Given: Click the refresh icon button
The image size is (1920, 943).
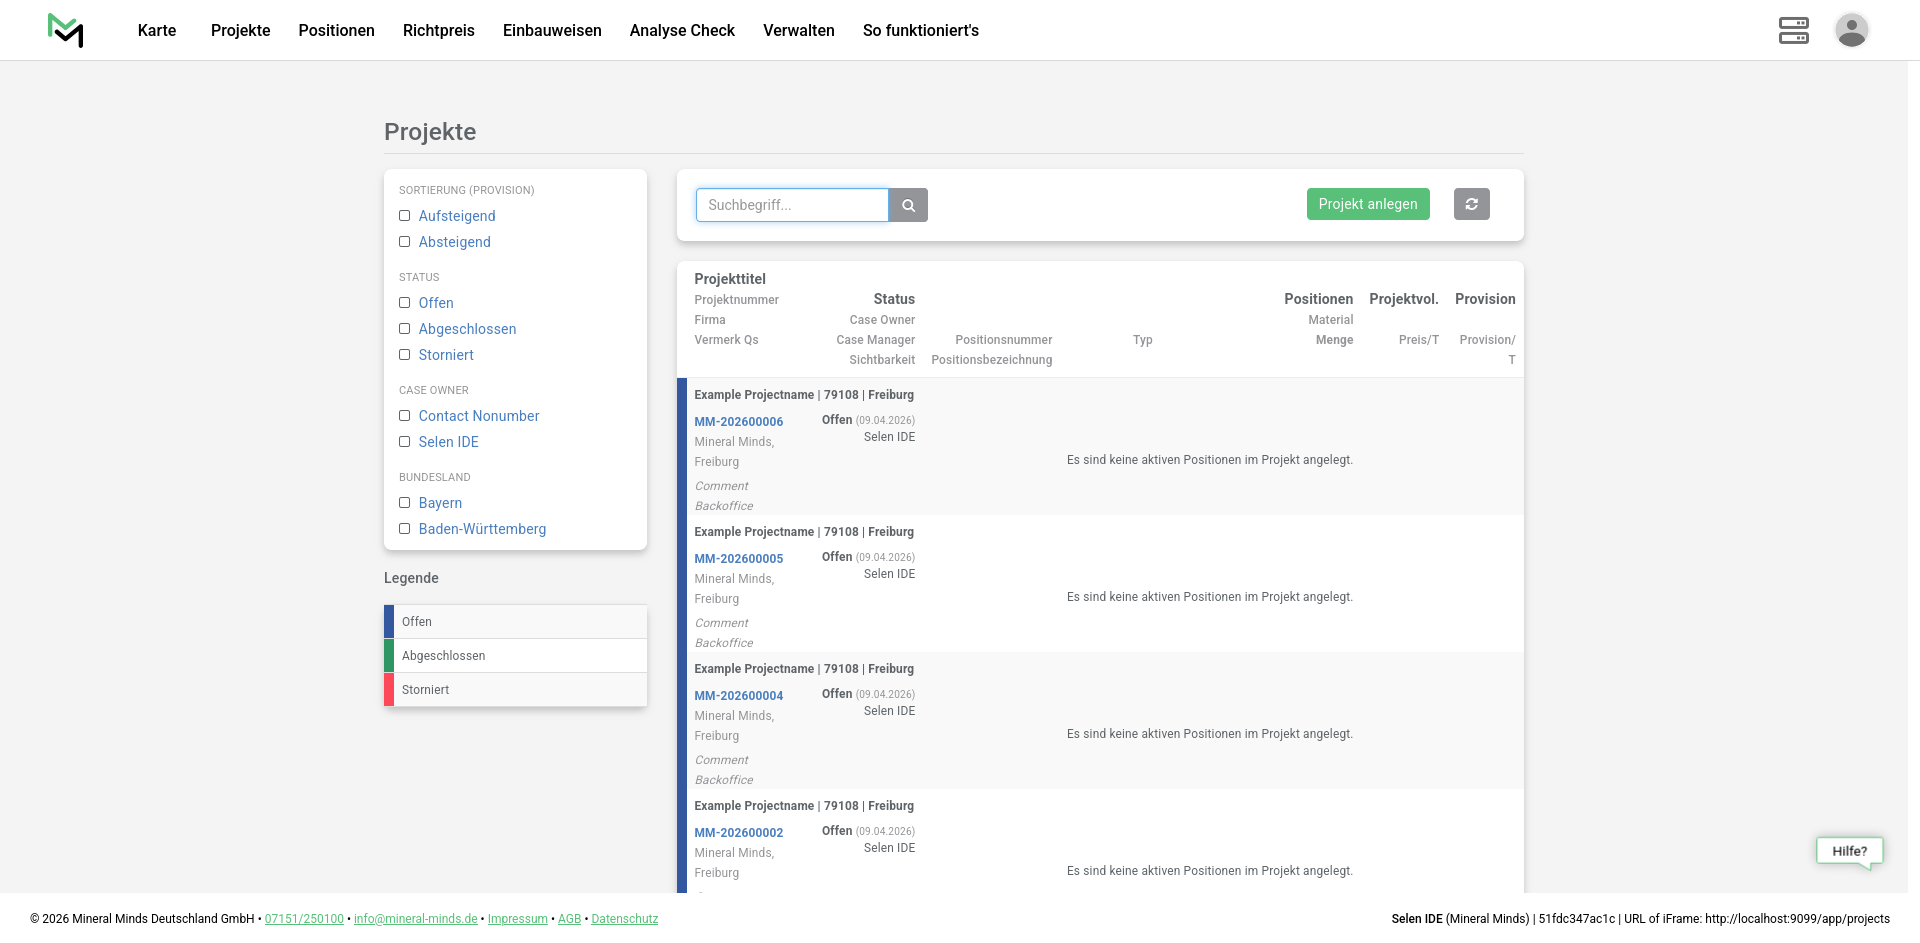Looking at the screenshot, I should click(x=1471, y=204).
